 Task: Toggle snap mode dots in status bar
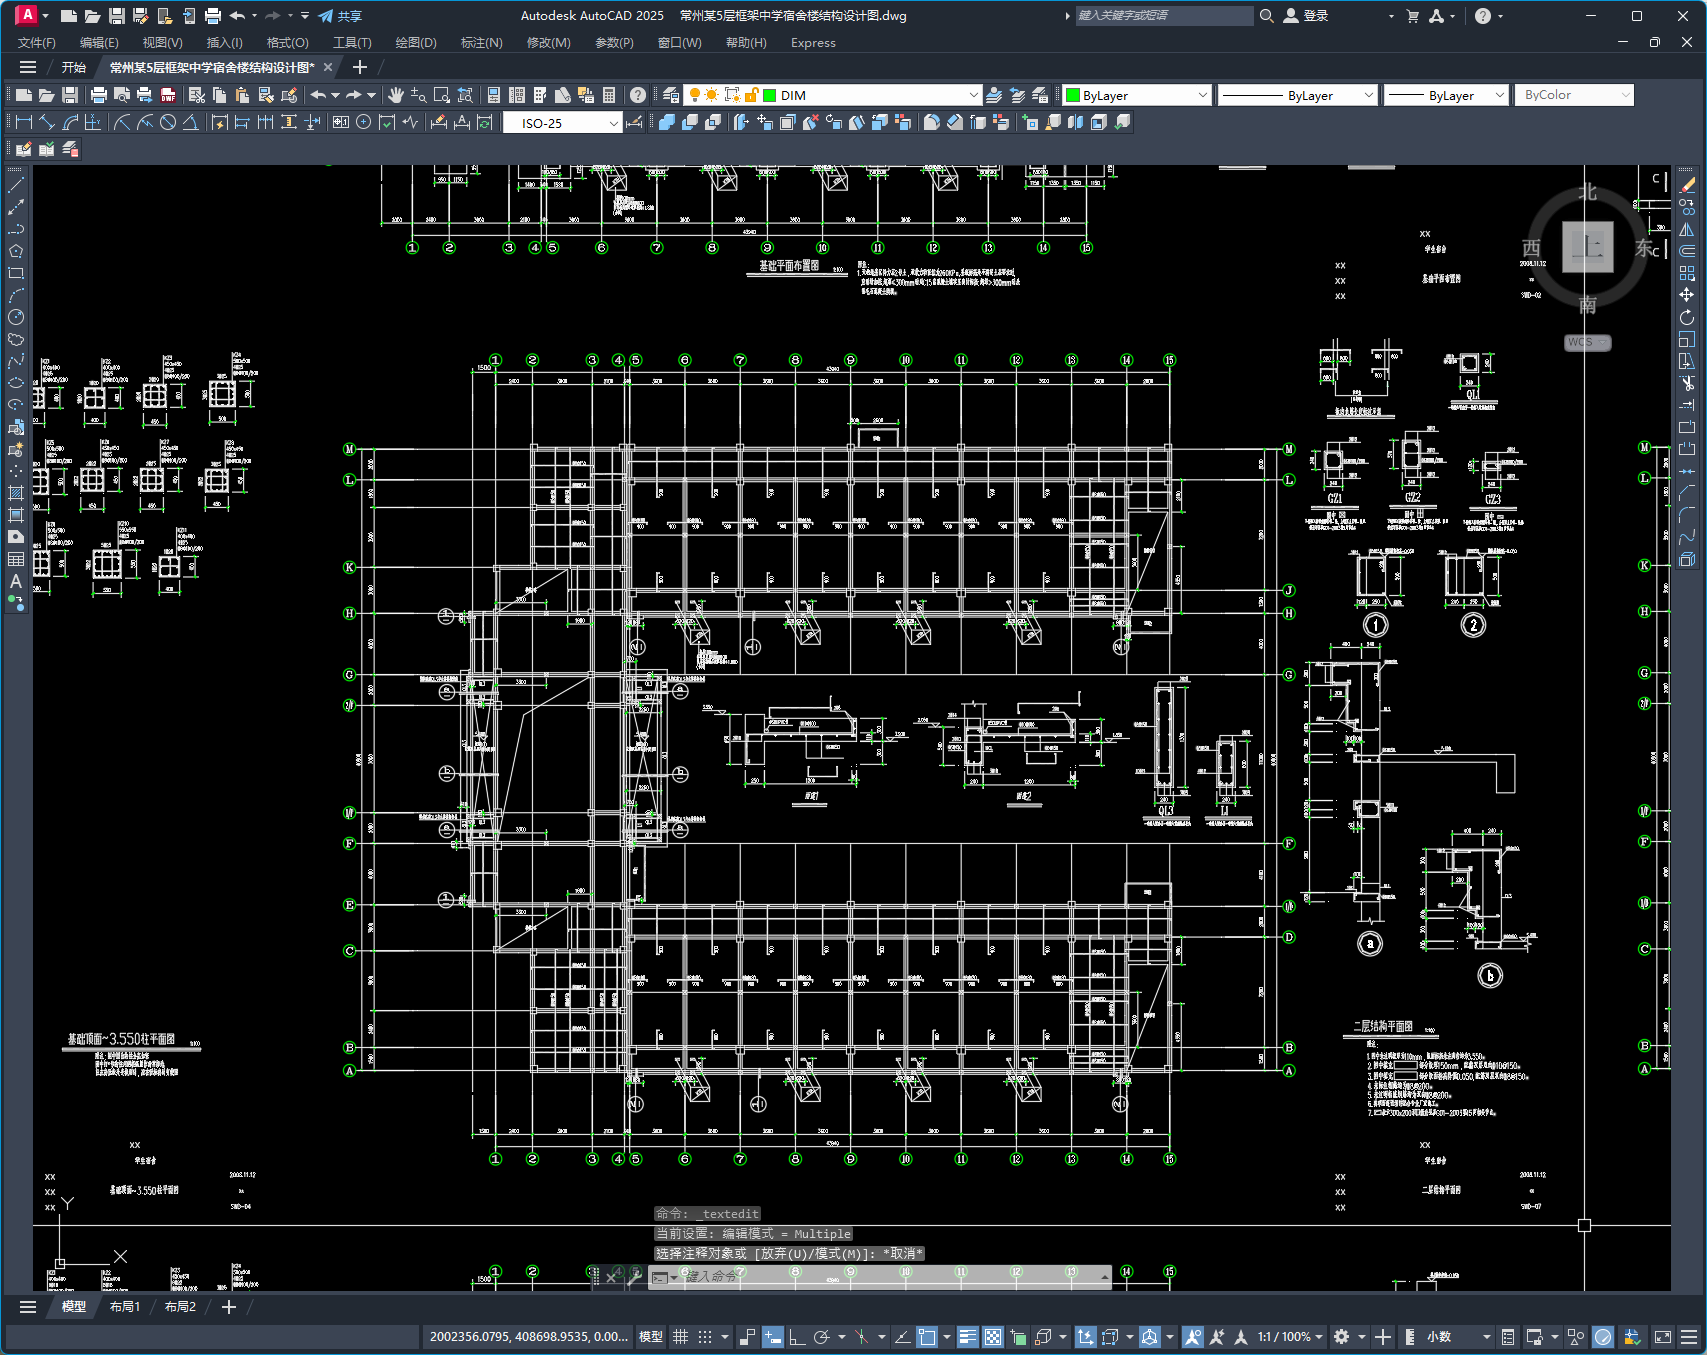(705, 1337)
